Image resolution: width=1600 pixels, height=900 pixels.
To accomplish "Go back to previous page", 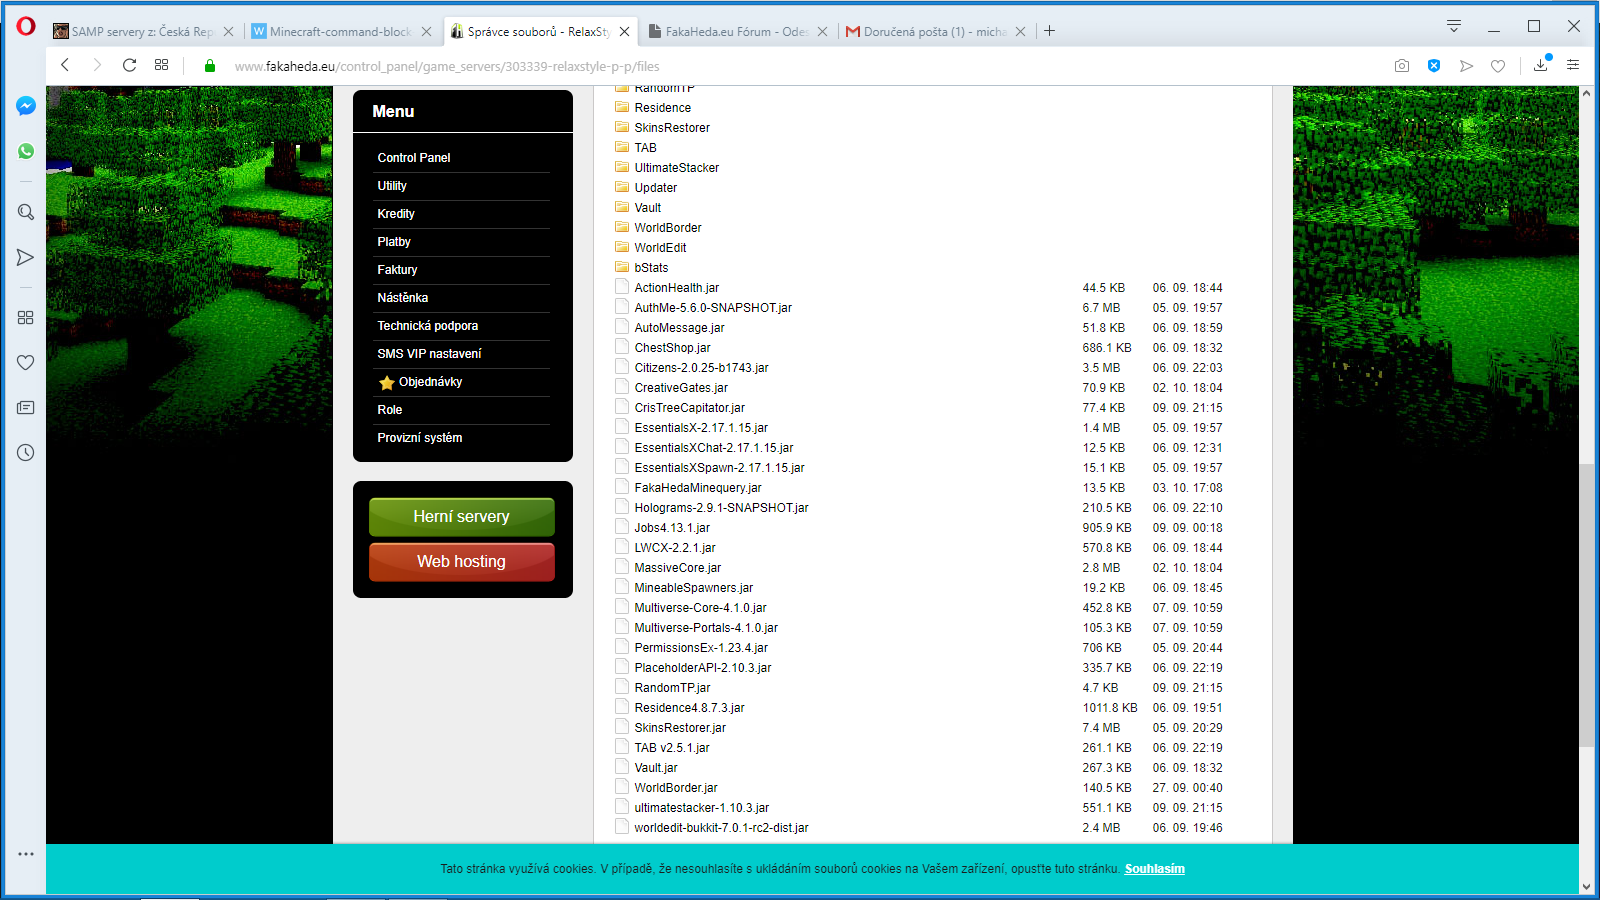I will pos(65,65).
